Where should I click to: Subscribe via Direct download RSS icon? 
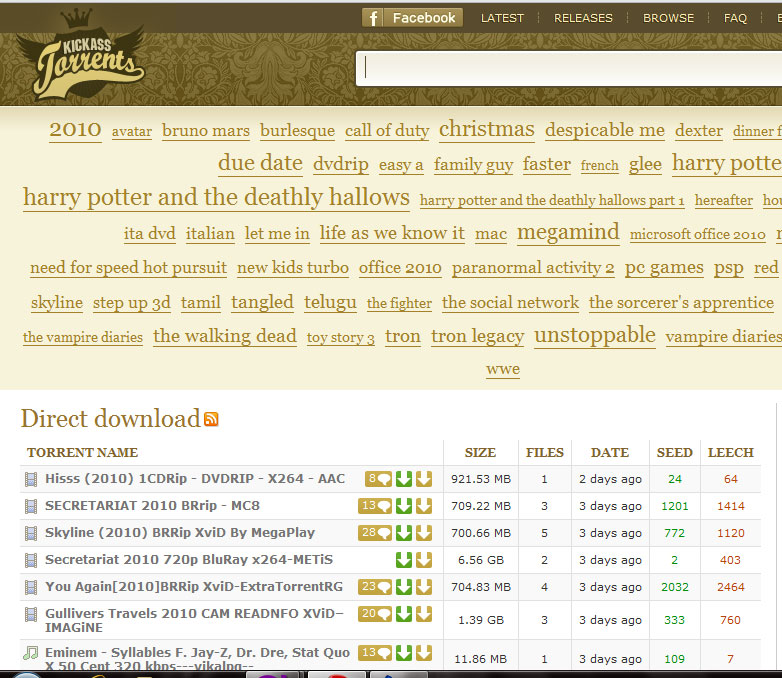pos(211,419)
